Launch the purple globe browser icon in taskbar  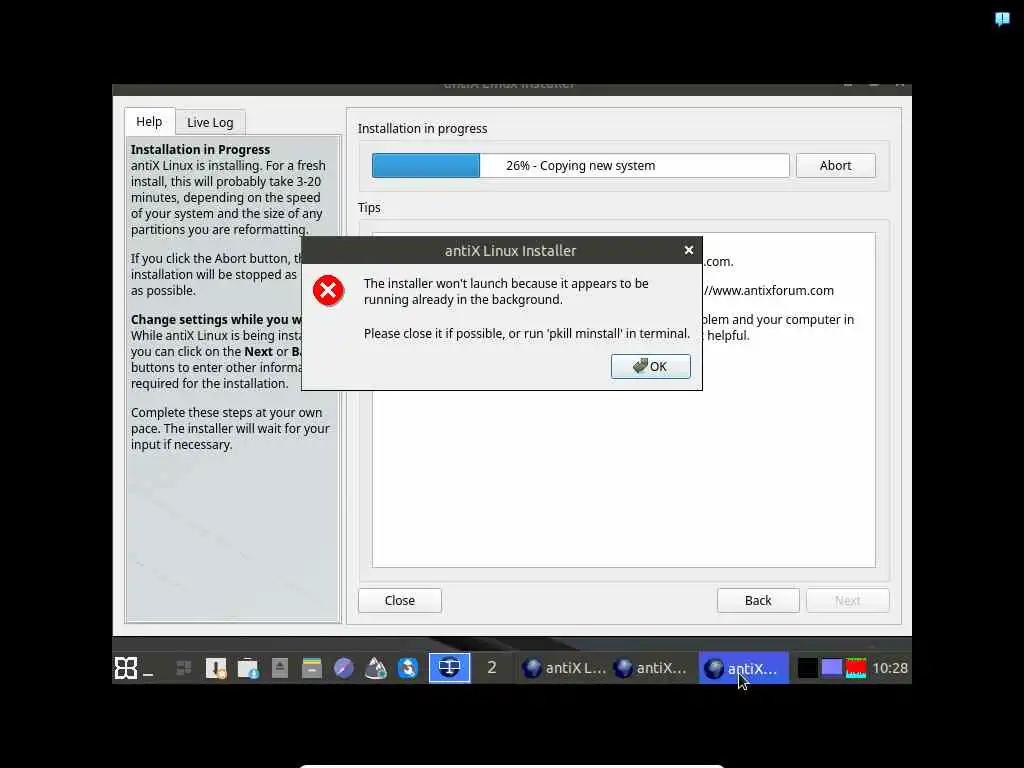344,667
